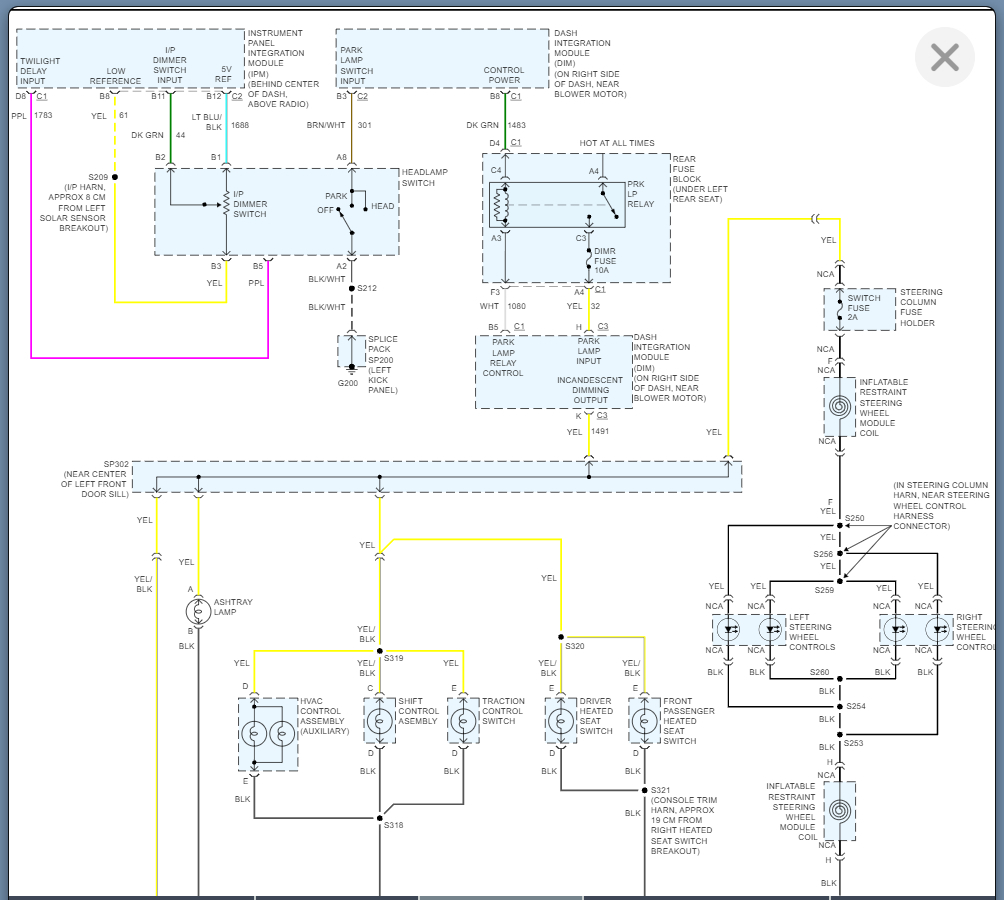
Task: Click the I/P Dimmer Switch resistor symbol
Action: point(226,205)
